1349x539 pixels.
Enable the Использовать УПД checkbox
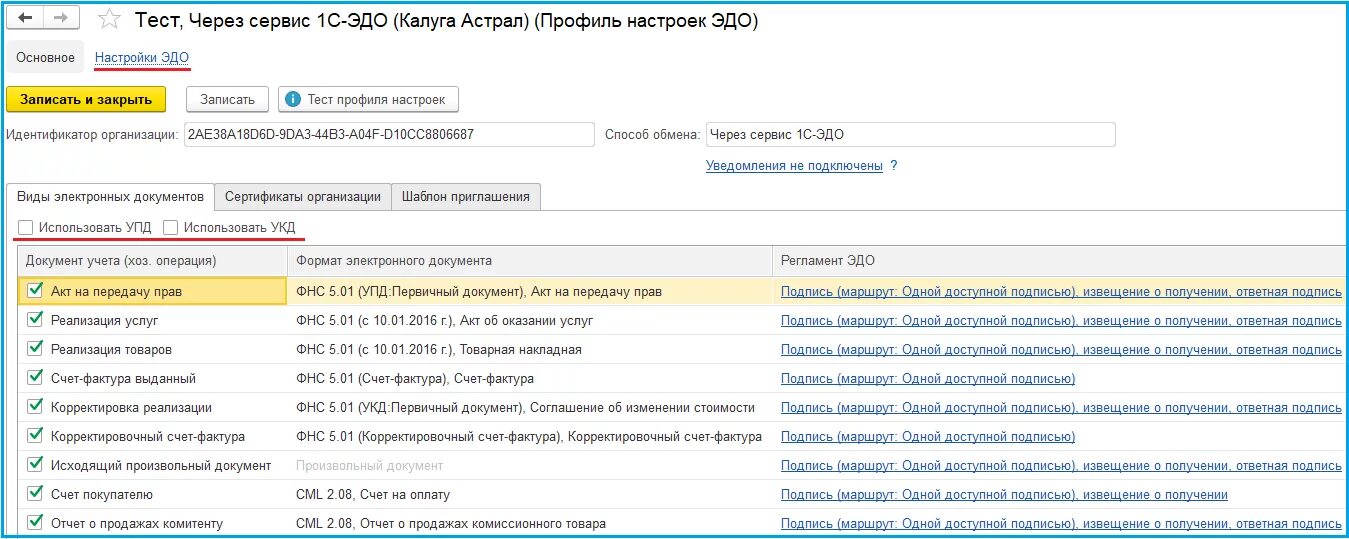click(25, 228)
